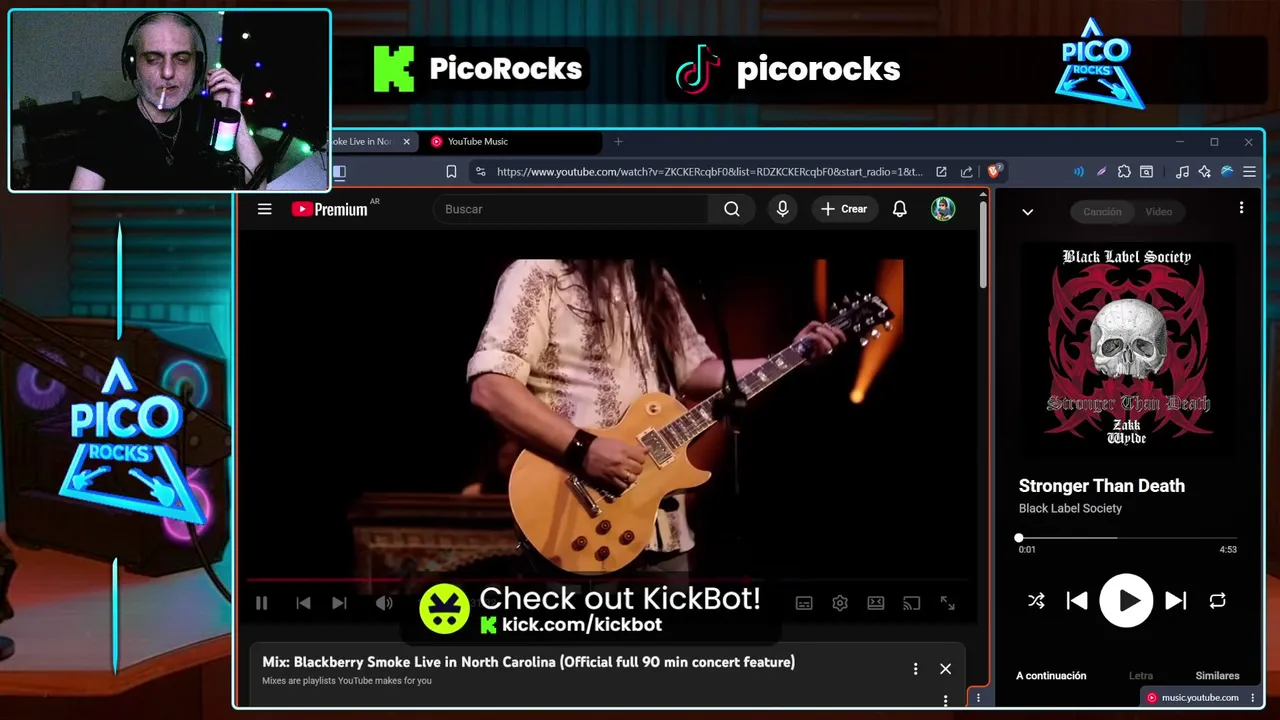View site information next to the URL
This screenshot has height=720, width=1280.
click(480, 172)
